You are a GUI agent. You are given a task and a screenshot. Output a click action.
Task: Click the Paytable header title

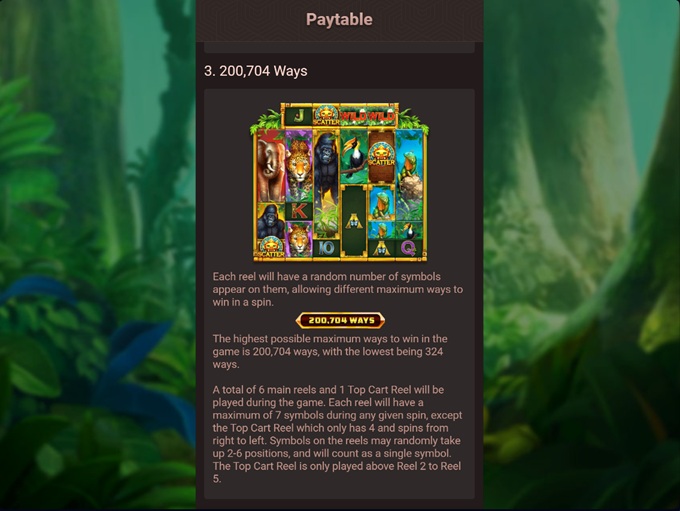coord(339,20)
